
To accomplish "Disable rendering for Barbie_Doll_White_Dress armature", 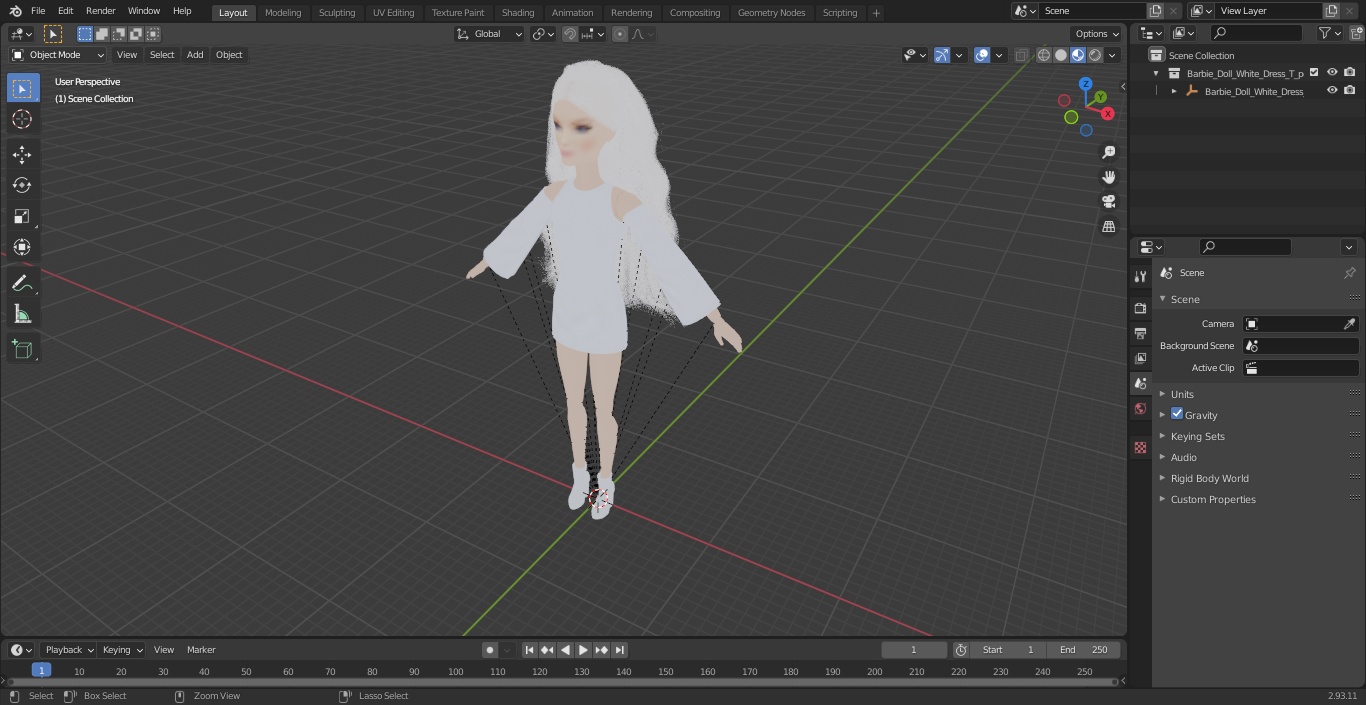I will click(x=1350, y=91).
